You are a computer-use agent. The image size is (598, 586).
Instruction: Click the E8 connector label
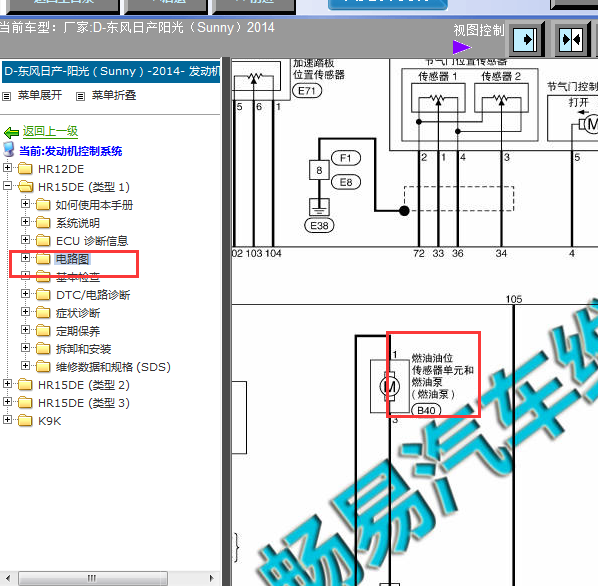click(x=346, y=182)
